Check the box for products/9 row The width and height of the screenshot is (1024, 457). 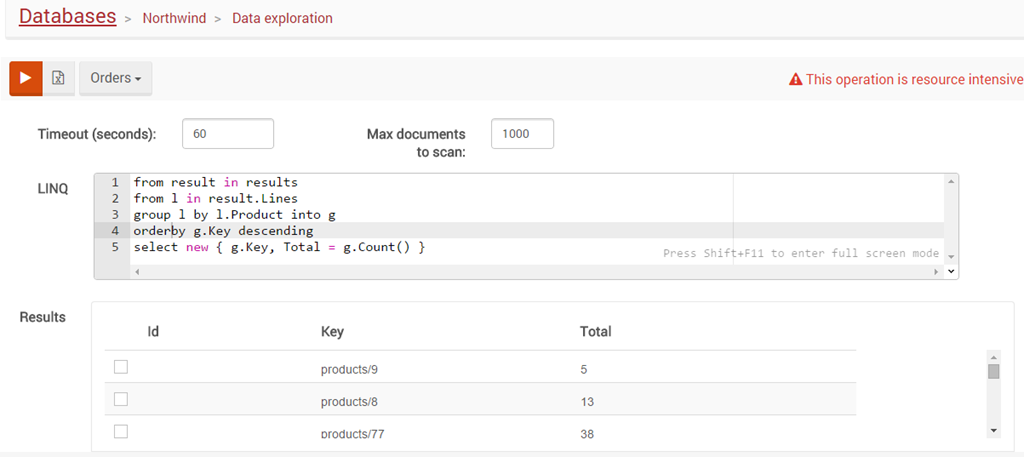(121, 368)
